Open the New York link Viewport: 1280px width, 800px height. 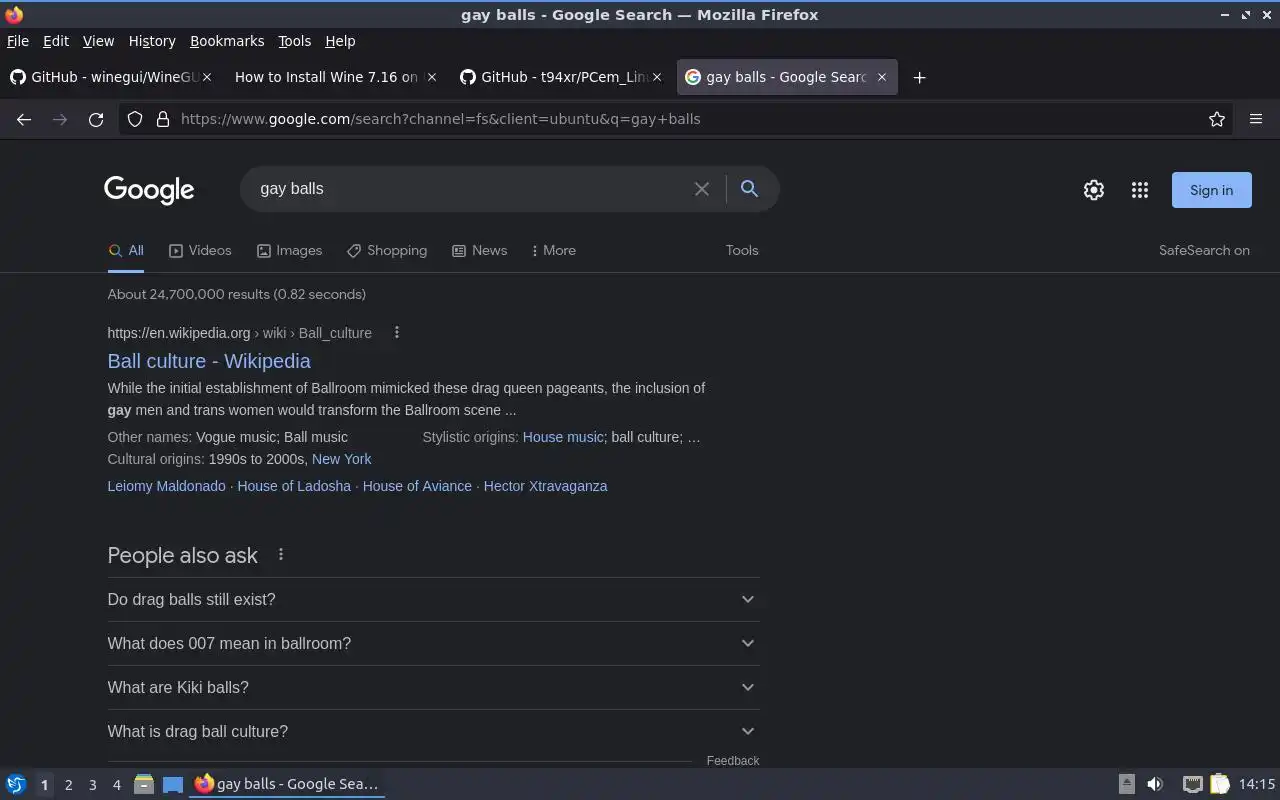coord(341,459)
